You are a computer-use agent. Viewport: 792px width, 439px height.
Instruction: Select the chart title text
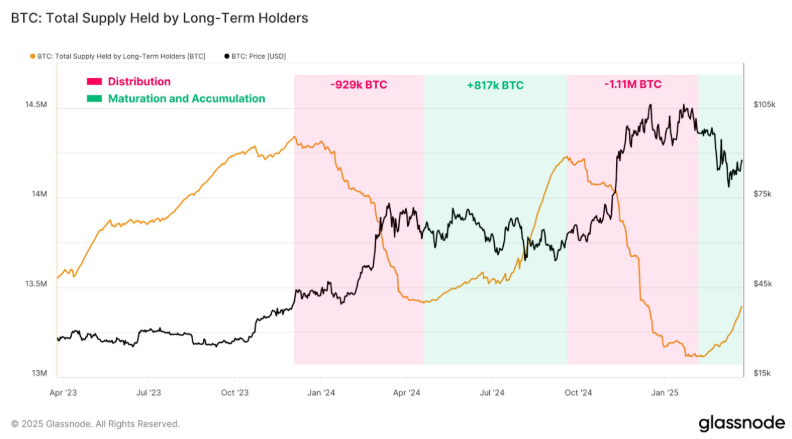pos(160,18)
